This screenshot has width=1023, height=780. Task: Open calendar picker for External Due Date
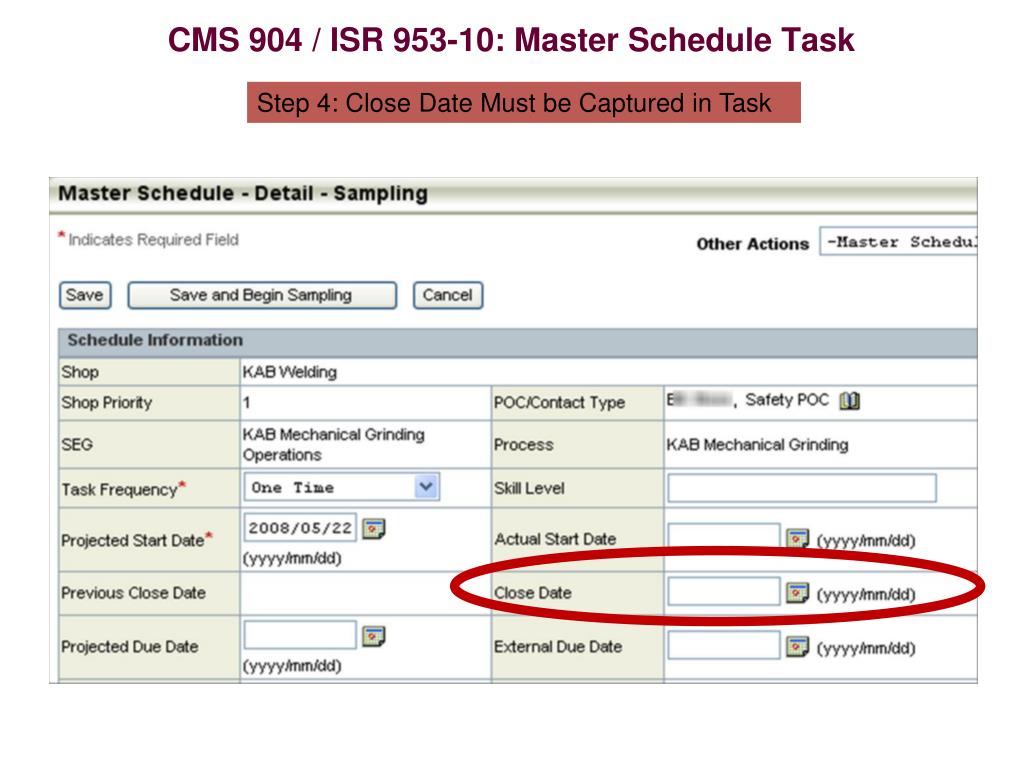click(797, 647)
